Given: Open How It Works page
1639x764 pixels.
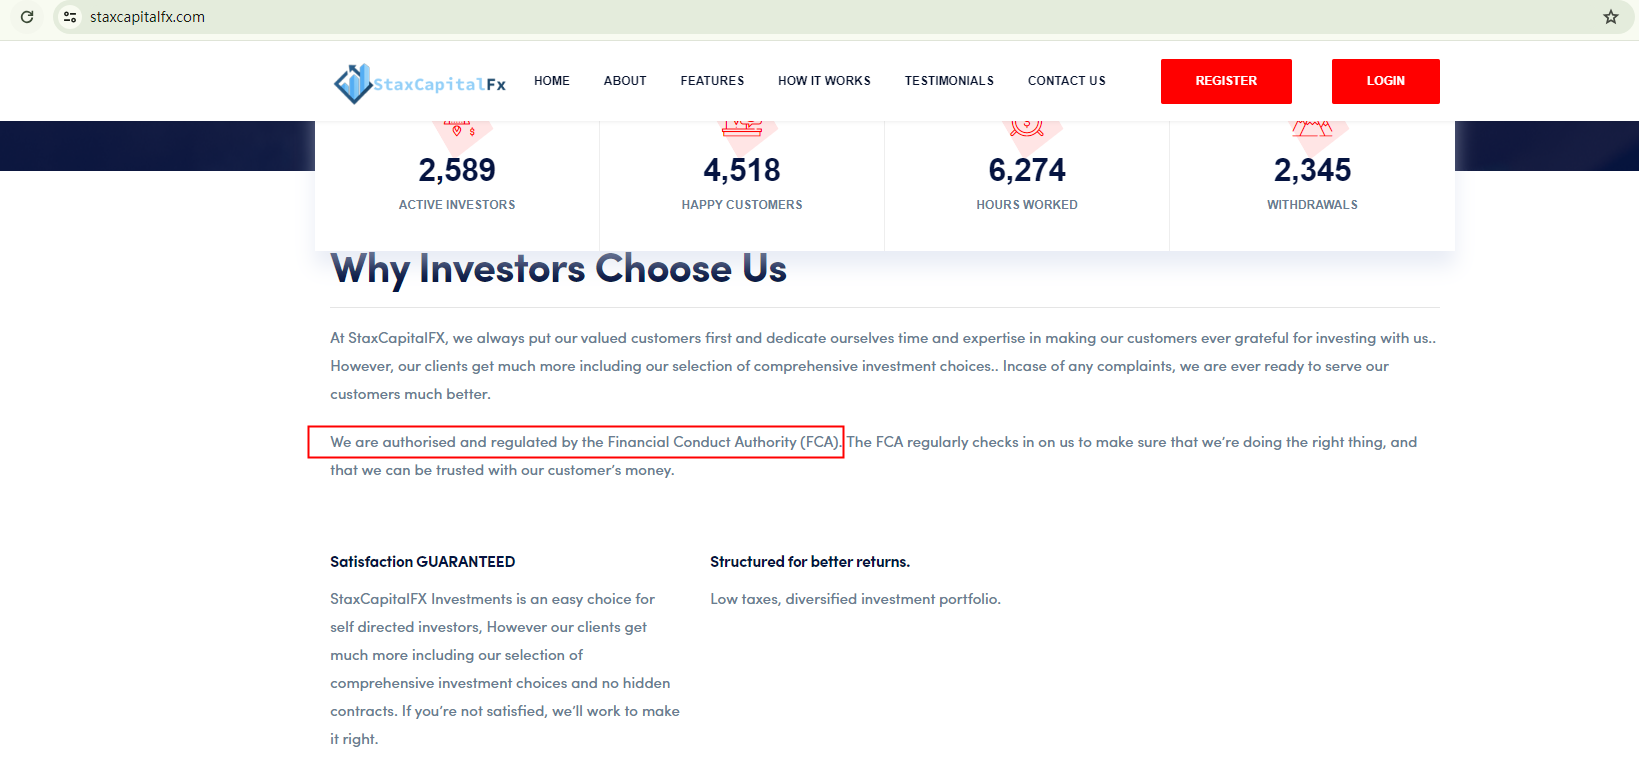Looking at the screenshot, I should [x=824, y=81].
